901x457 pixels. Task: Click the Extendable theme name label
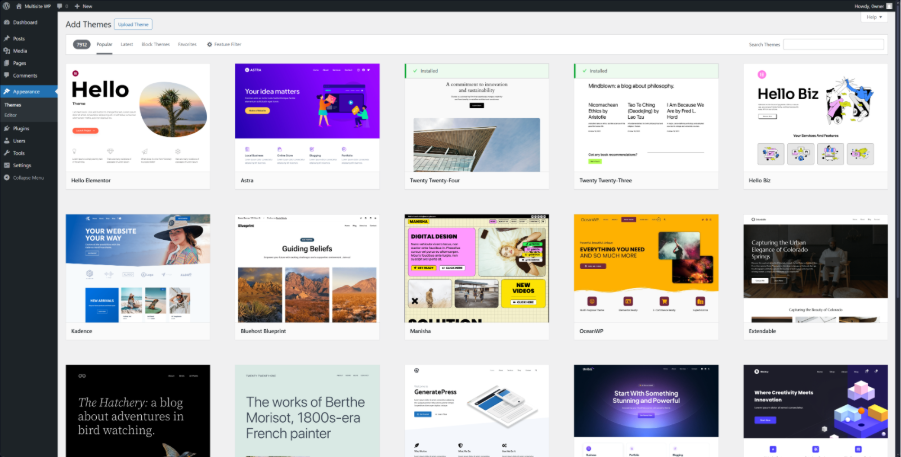point(763,331)
